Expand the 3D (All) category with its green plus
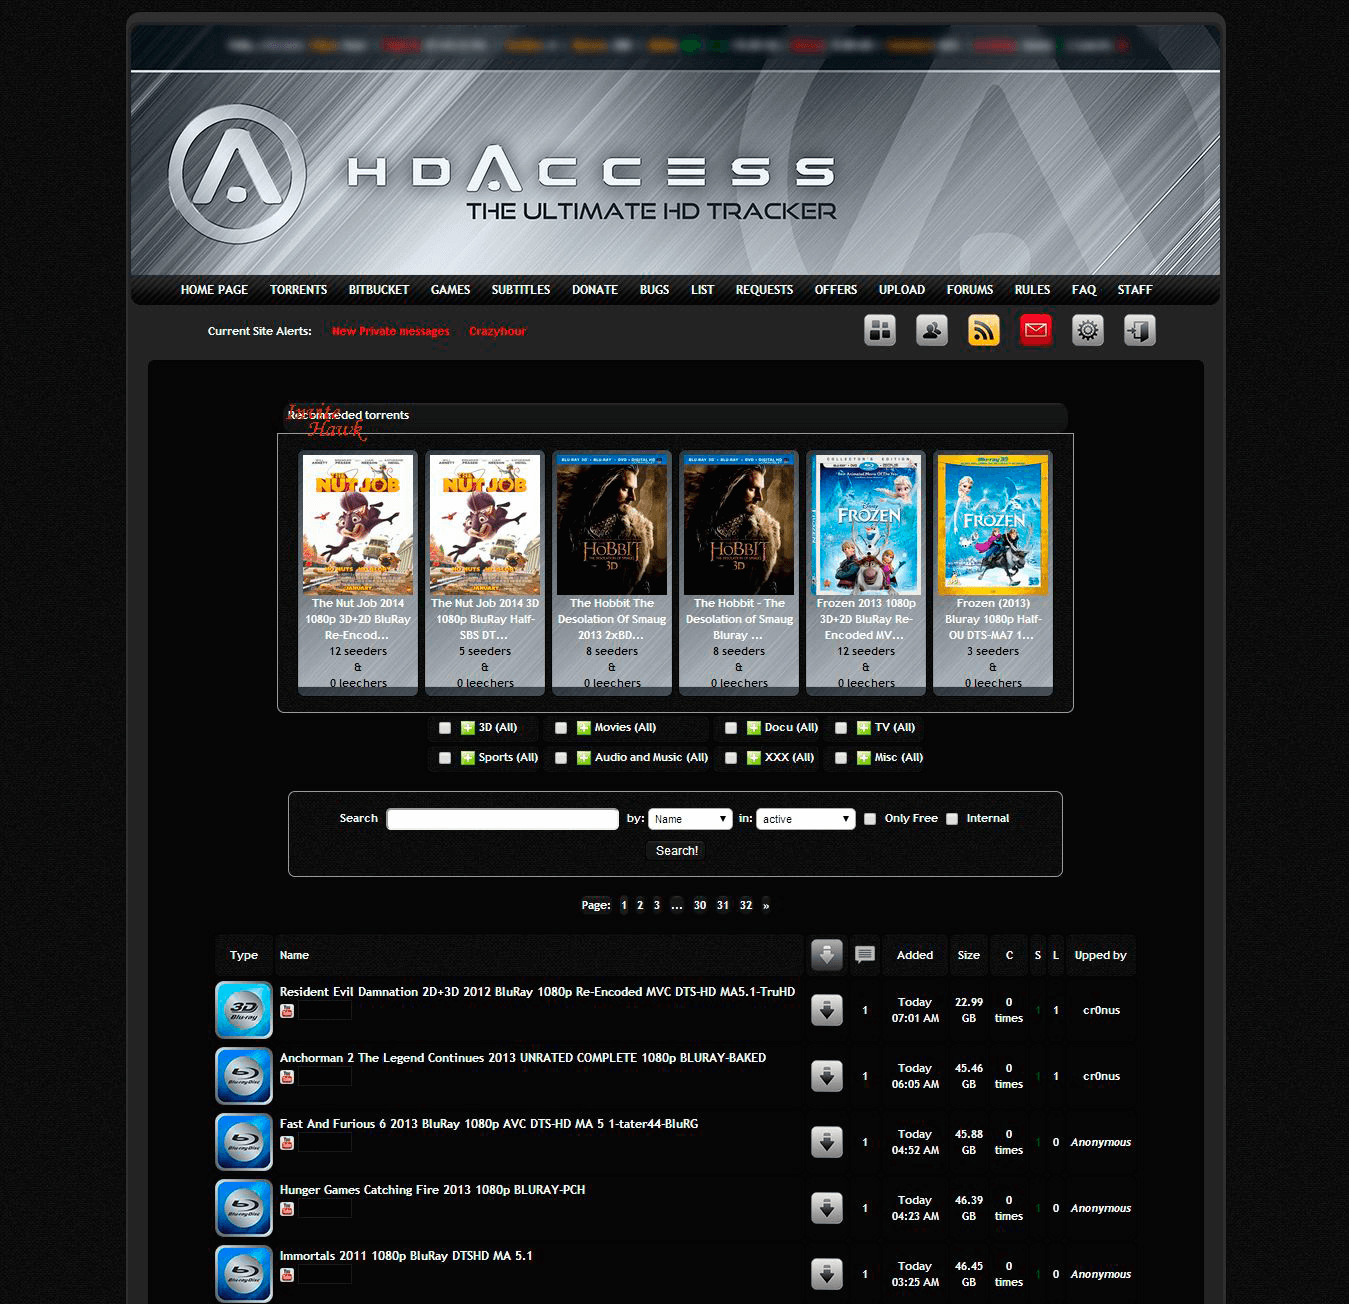 click(x=467, y=728)
